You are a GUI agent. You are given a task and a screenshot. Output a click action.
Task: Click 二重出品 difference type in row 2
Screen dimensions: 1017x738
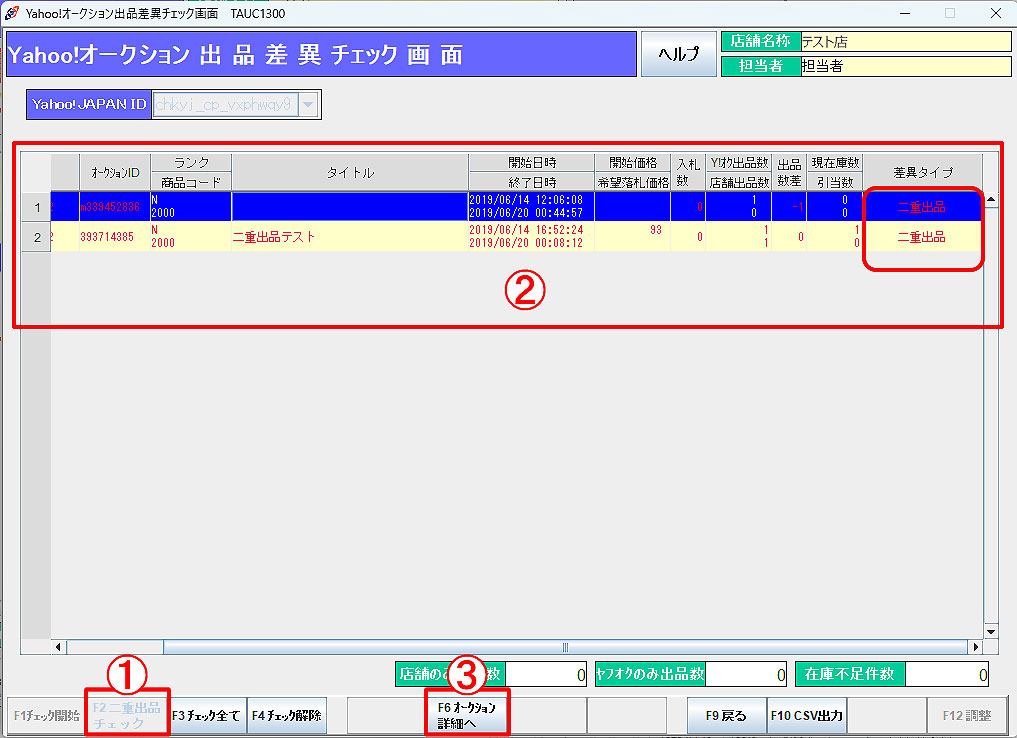pyautogui.click(x=922, y=237)
